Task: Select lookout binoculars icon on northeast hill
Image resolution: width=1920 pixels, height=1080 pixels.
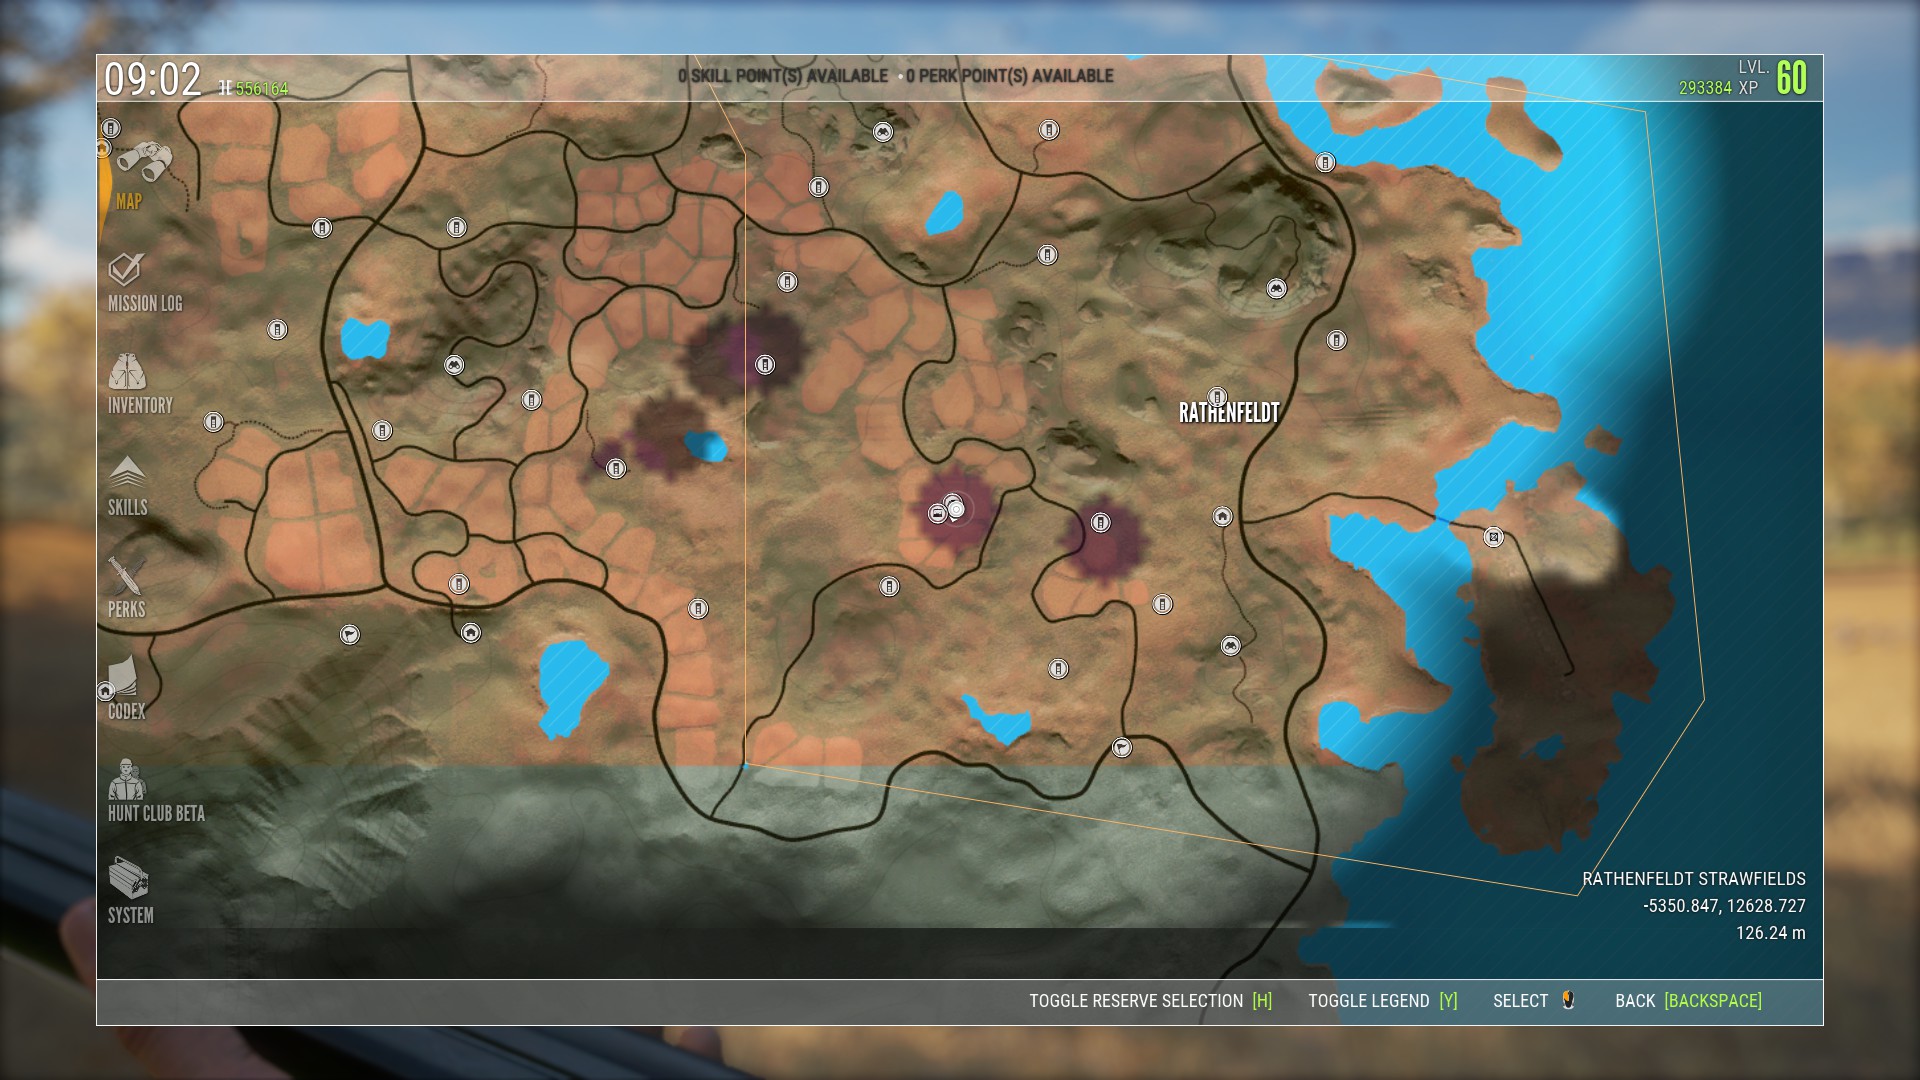Action: click(x=1276, y=289)
